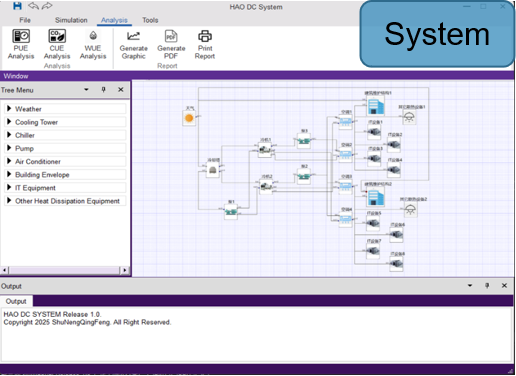Select the Analysis ribbon tab
This screenshot has height=376, width=516.
coord(114,20)
